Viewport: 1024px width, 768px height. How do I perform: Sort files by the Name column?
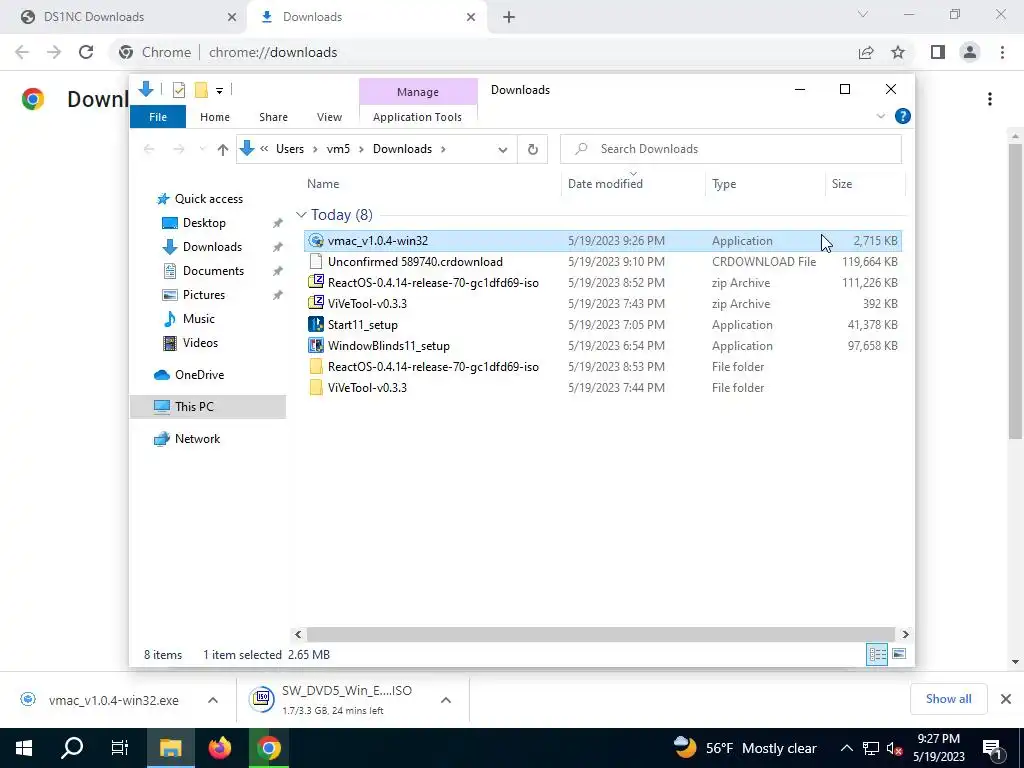click(x=323, y=184)
